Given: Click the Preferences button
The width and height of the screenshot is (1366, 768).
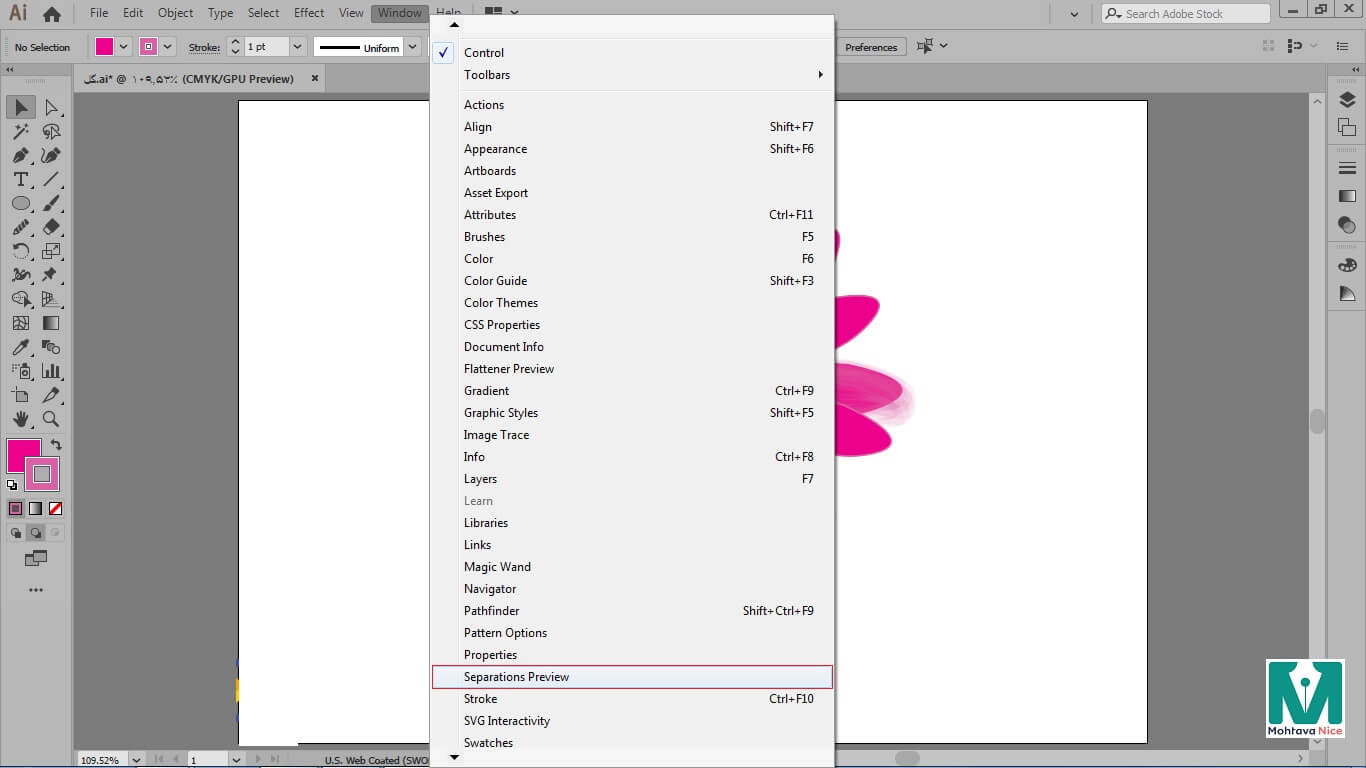Looking at the screenshot, I should [870, 47].
